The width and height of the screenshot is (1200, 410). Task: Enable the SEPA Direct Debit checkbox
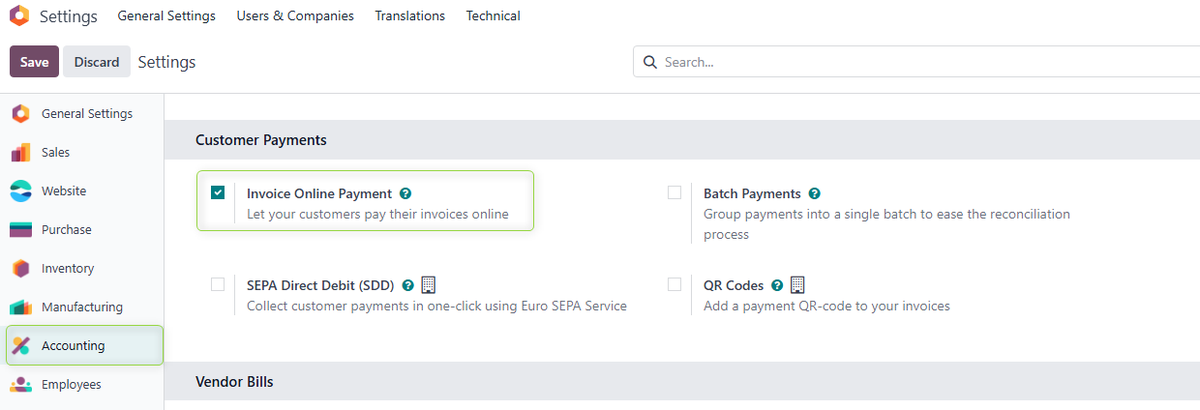(x=217, y=284)
